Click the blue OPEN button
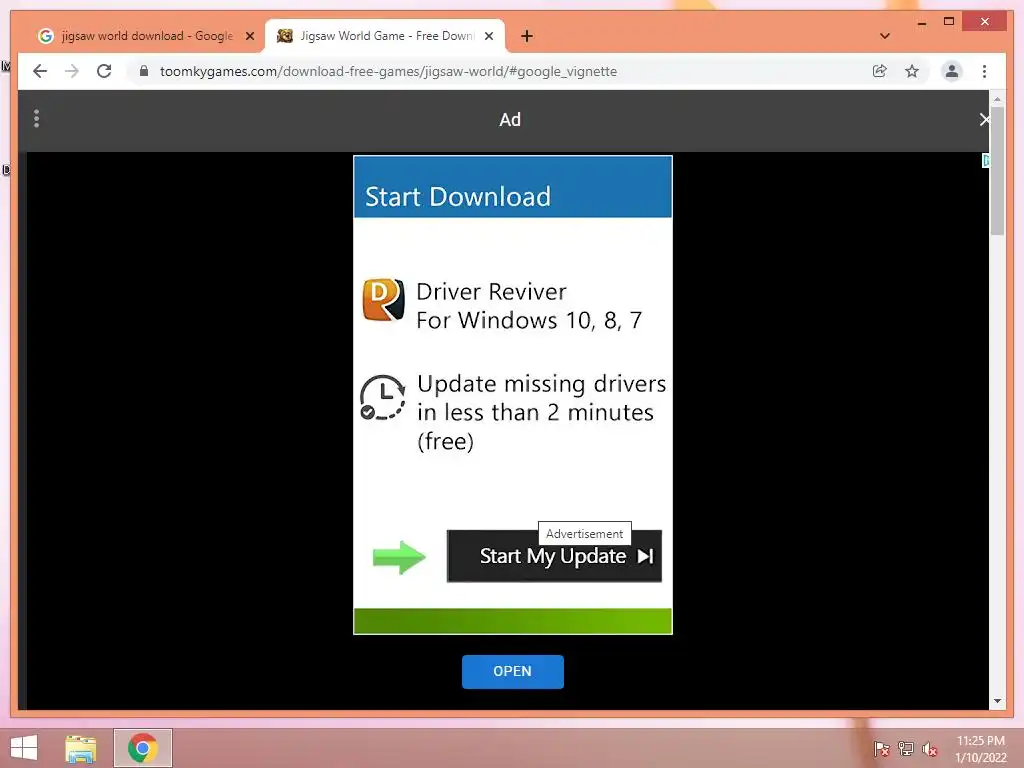This screenshot has width=1024, height=768. 513,671
